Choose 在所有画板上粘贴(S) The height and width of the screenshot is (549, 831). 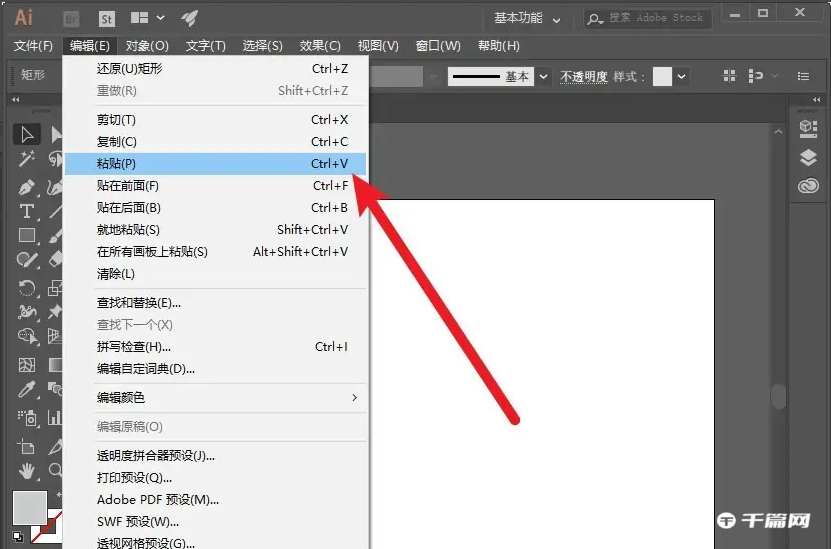click(216, 252)
